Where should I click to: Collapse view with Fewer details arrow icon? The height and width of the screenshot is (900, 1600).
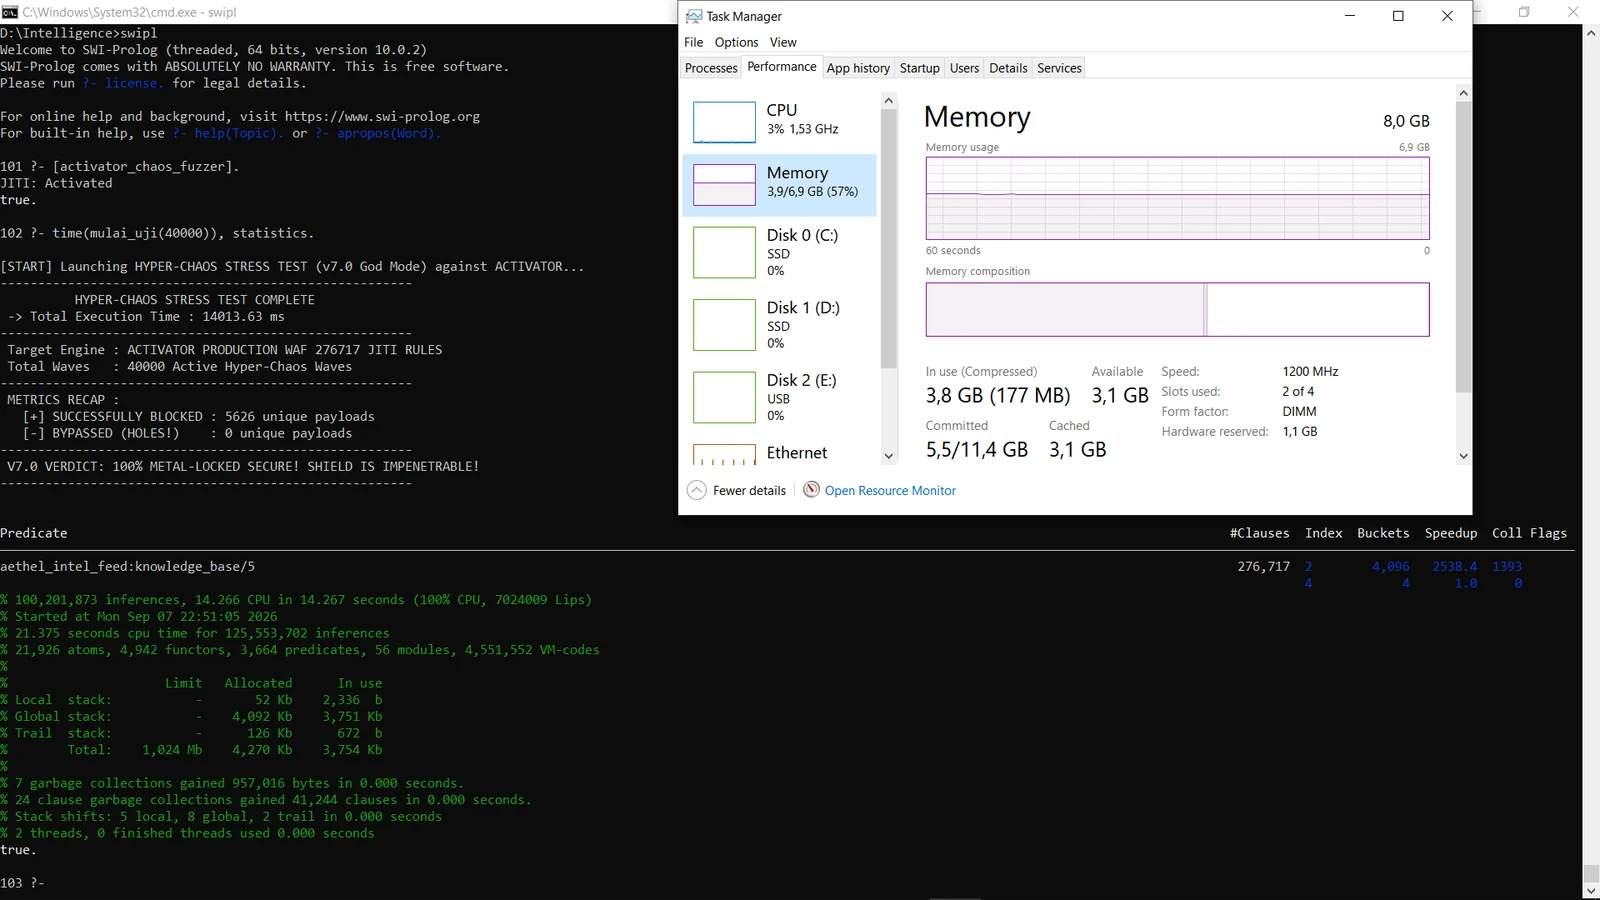[697, 490]
